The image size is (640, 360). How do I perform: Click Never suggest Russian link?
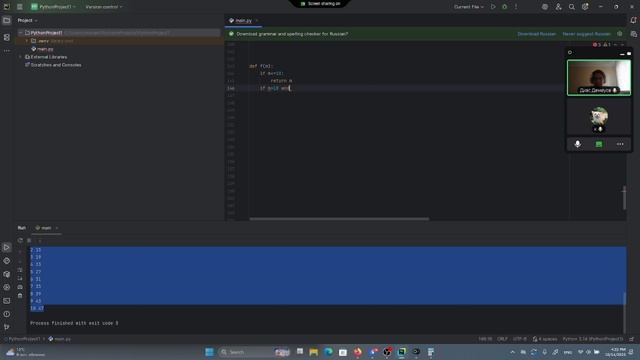[x=587, y=34]
